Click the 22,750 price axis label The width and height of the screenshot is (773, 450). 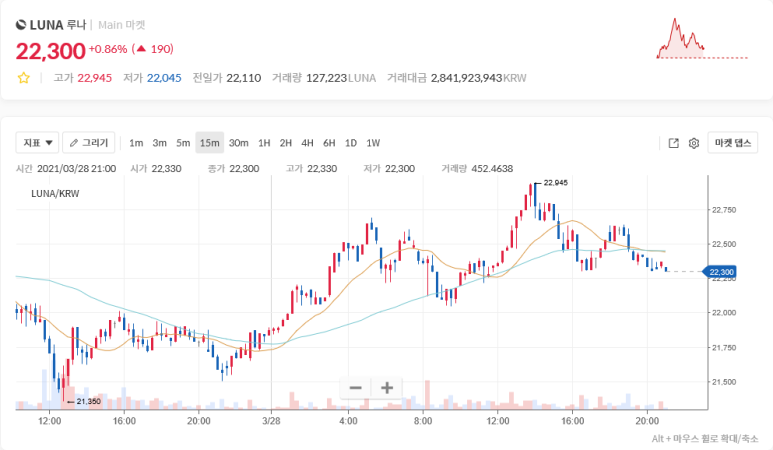724,210
